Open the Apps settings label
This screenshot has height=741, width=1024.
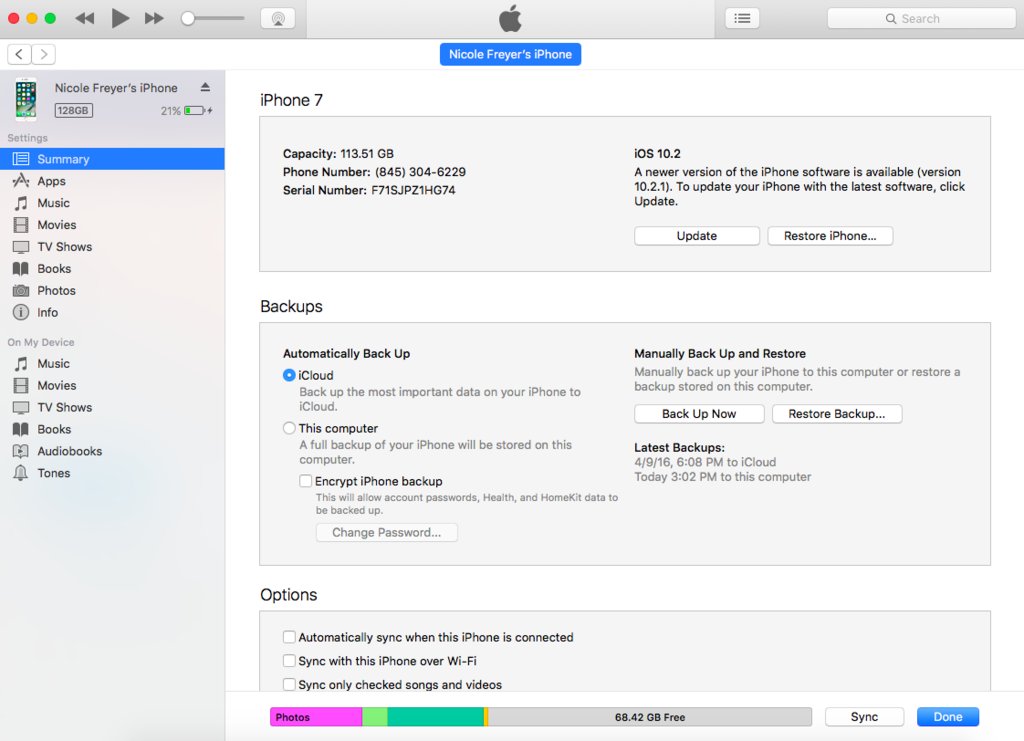click(52, 181)
